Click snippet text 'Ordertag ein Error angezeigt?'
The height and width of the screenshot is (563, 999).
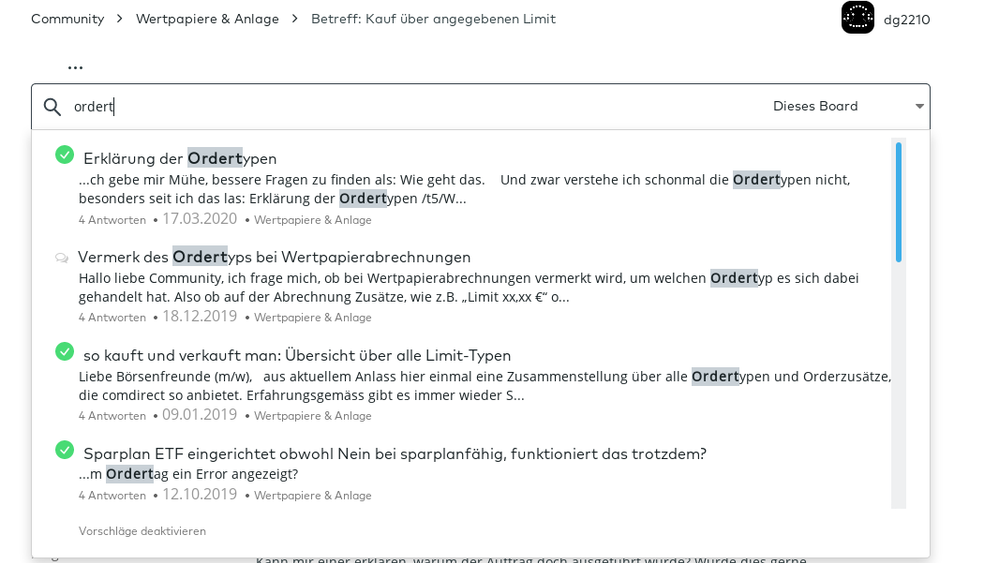(x=202, y=474)
